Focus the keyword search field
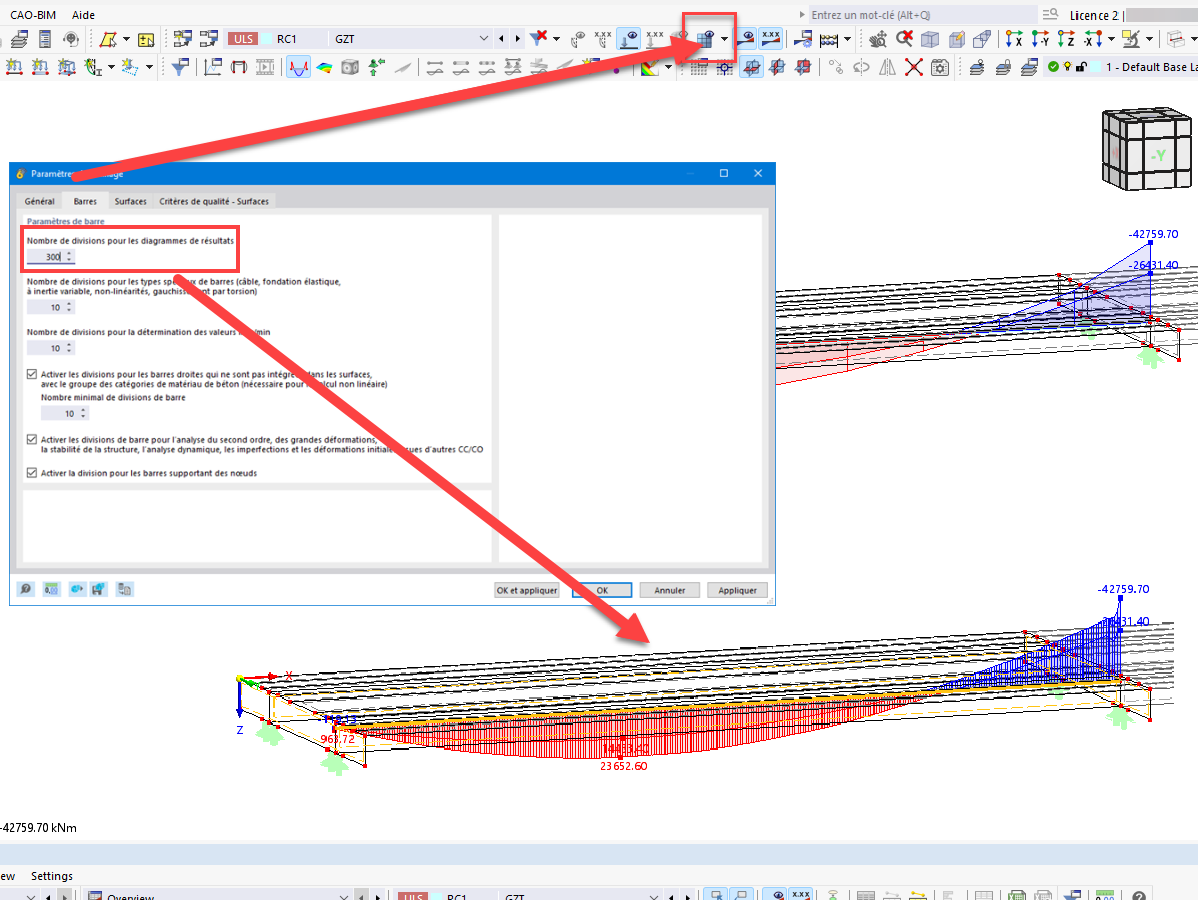The width and height of the screenshot is (1198, 900). click(x=922, y=15)
